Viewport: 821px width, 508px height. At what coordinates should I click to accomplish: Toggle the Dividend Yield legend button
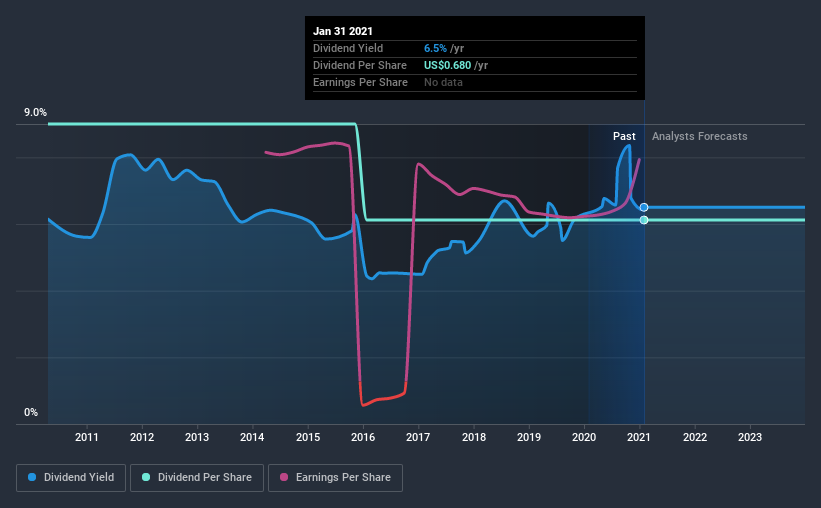click(x=71, y=478)
